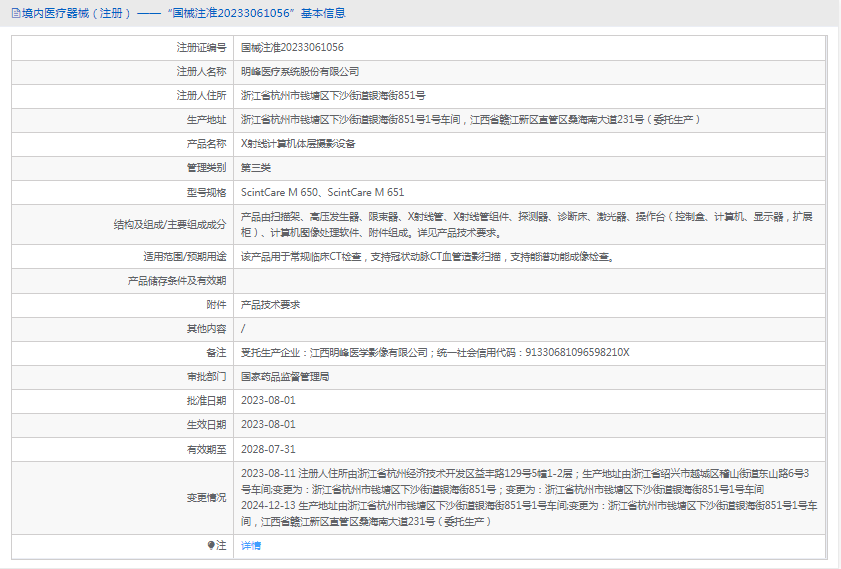
Task: Click the 结构及组成/主要组成成分 label
Action: [170, 225]
